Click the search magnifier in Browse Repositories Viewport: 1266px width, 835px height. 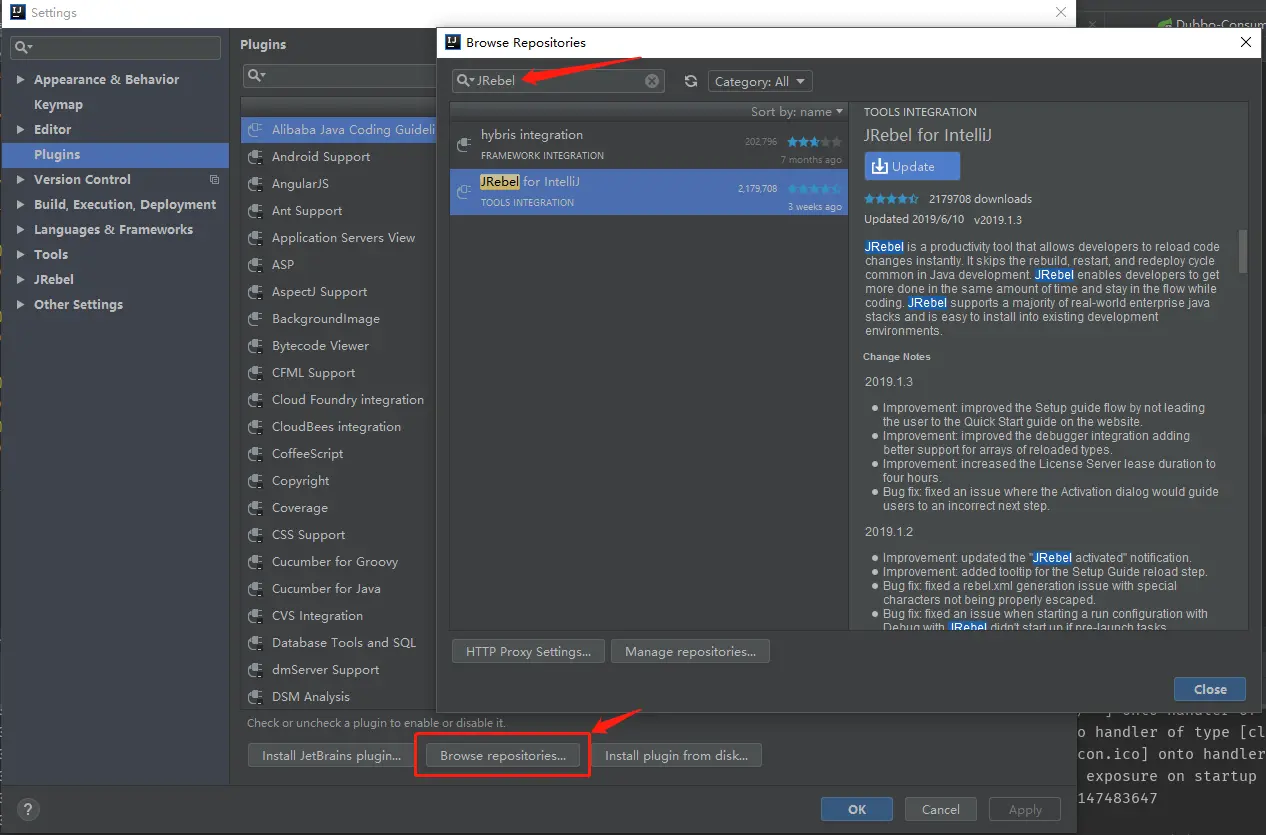[x=465, y=81]
